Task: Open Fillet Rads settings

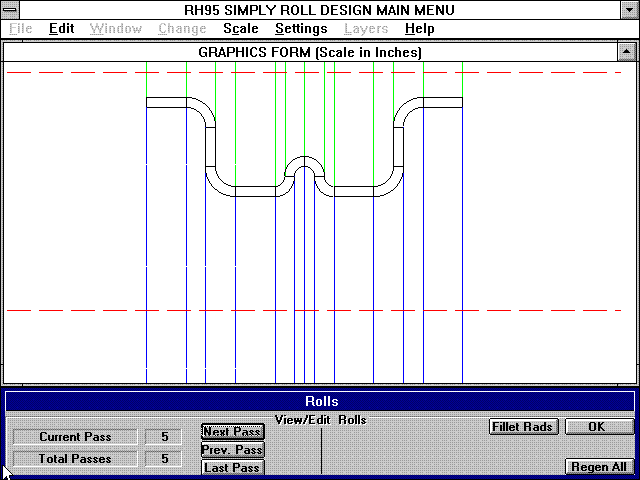Action: [523, 427]
